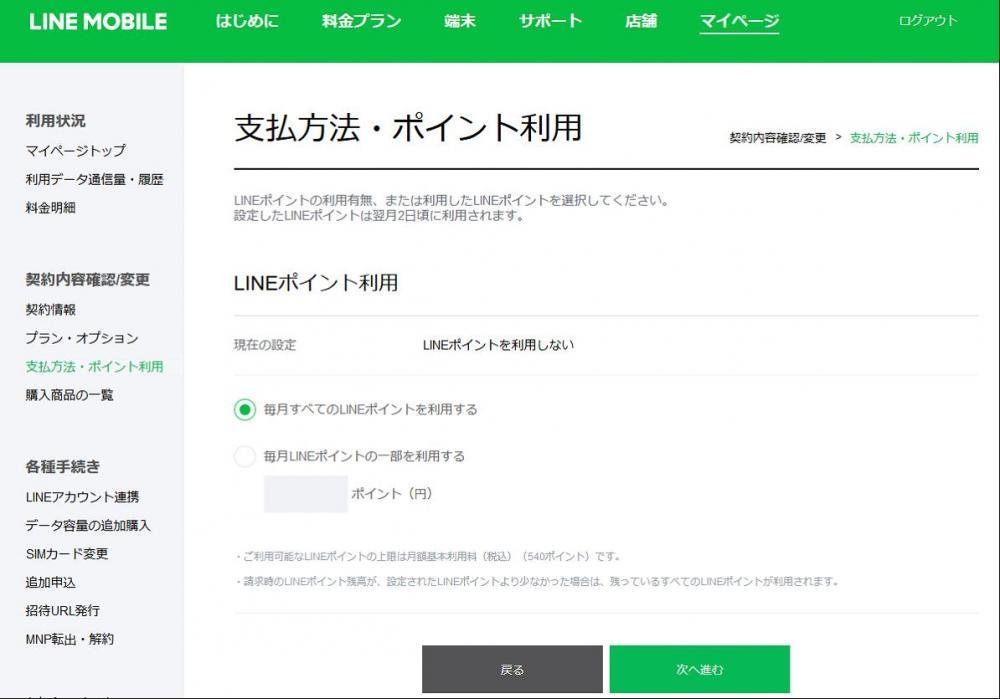1000x699 pixels.
Task: Click the 次へ進む button
Action: tap(700, 669)
